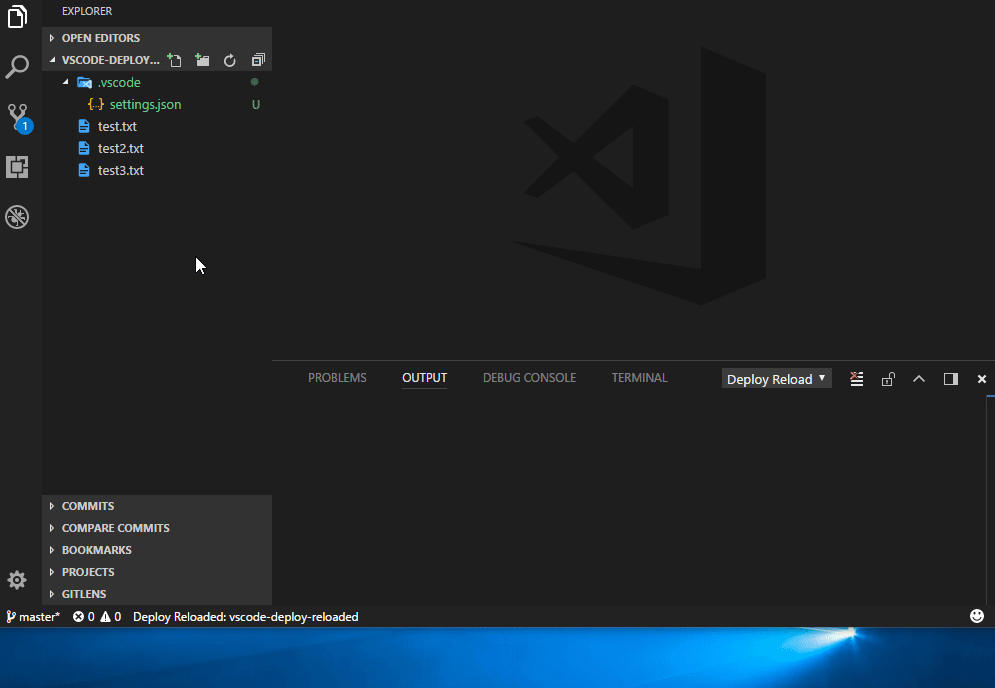The height and width of the screenshot is (688, 995).
Task: Open the settings.json file
Action: (x=157, y=104)
